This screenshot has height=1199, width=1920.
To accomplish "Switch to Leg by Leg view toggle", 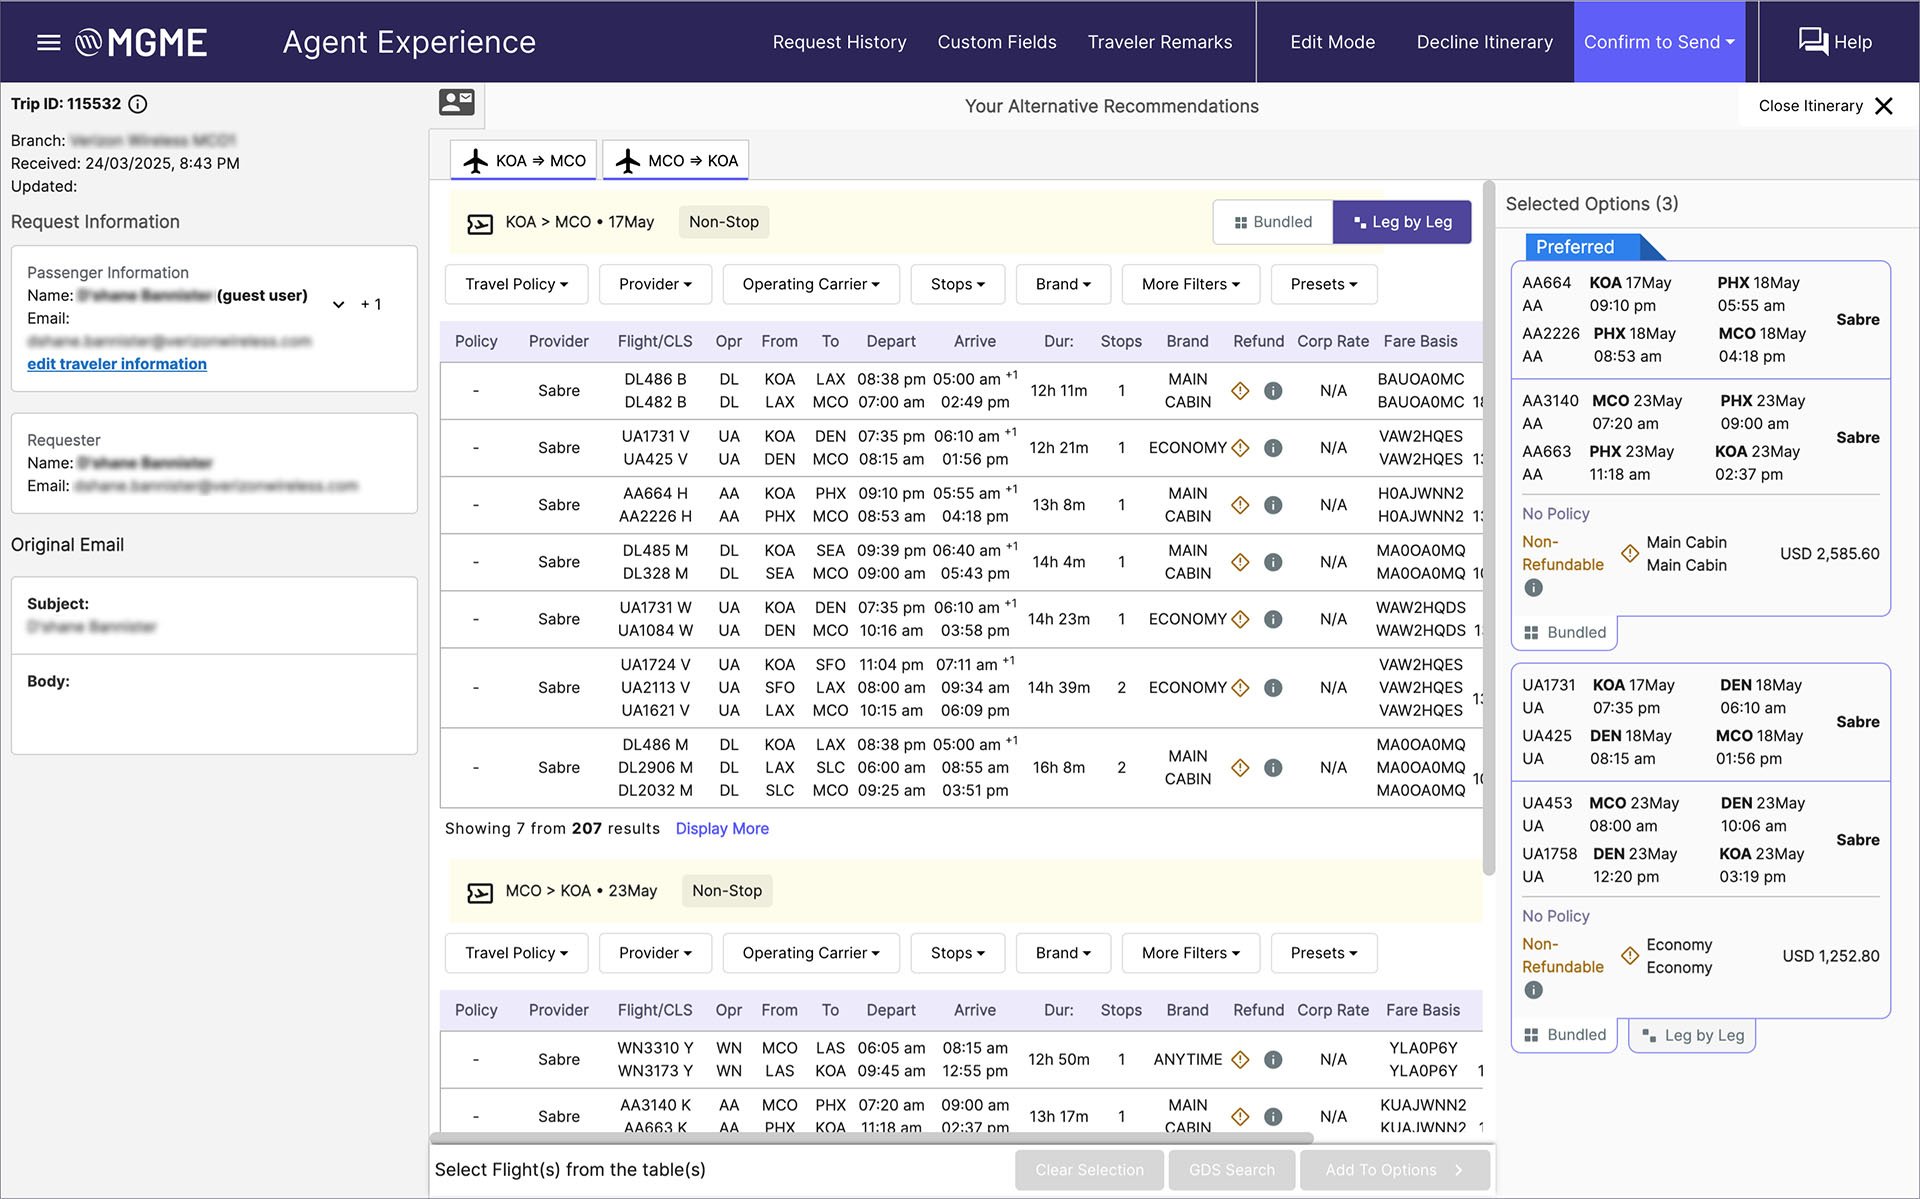I will coord(1402,222).
